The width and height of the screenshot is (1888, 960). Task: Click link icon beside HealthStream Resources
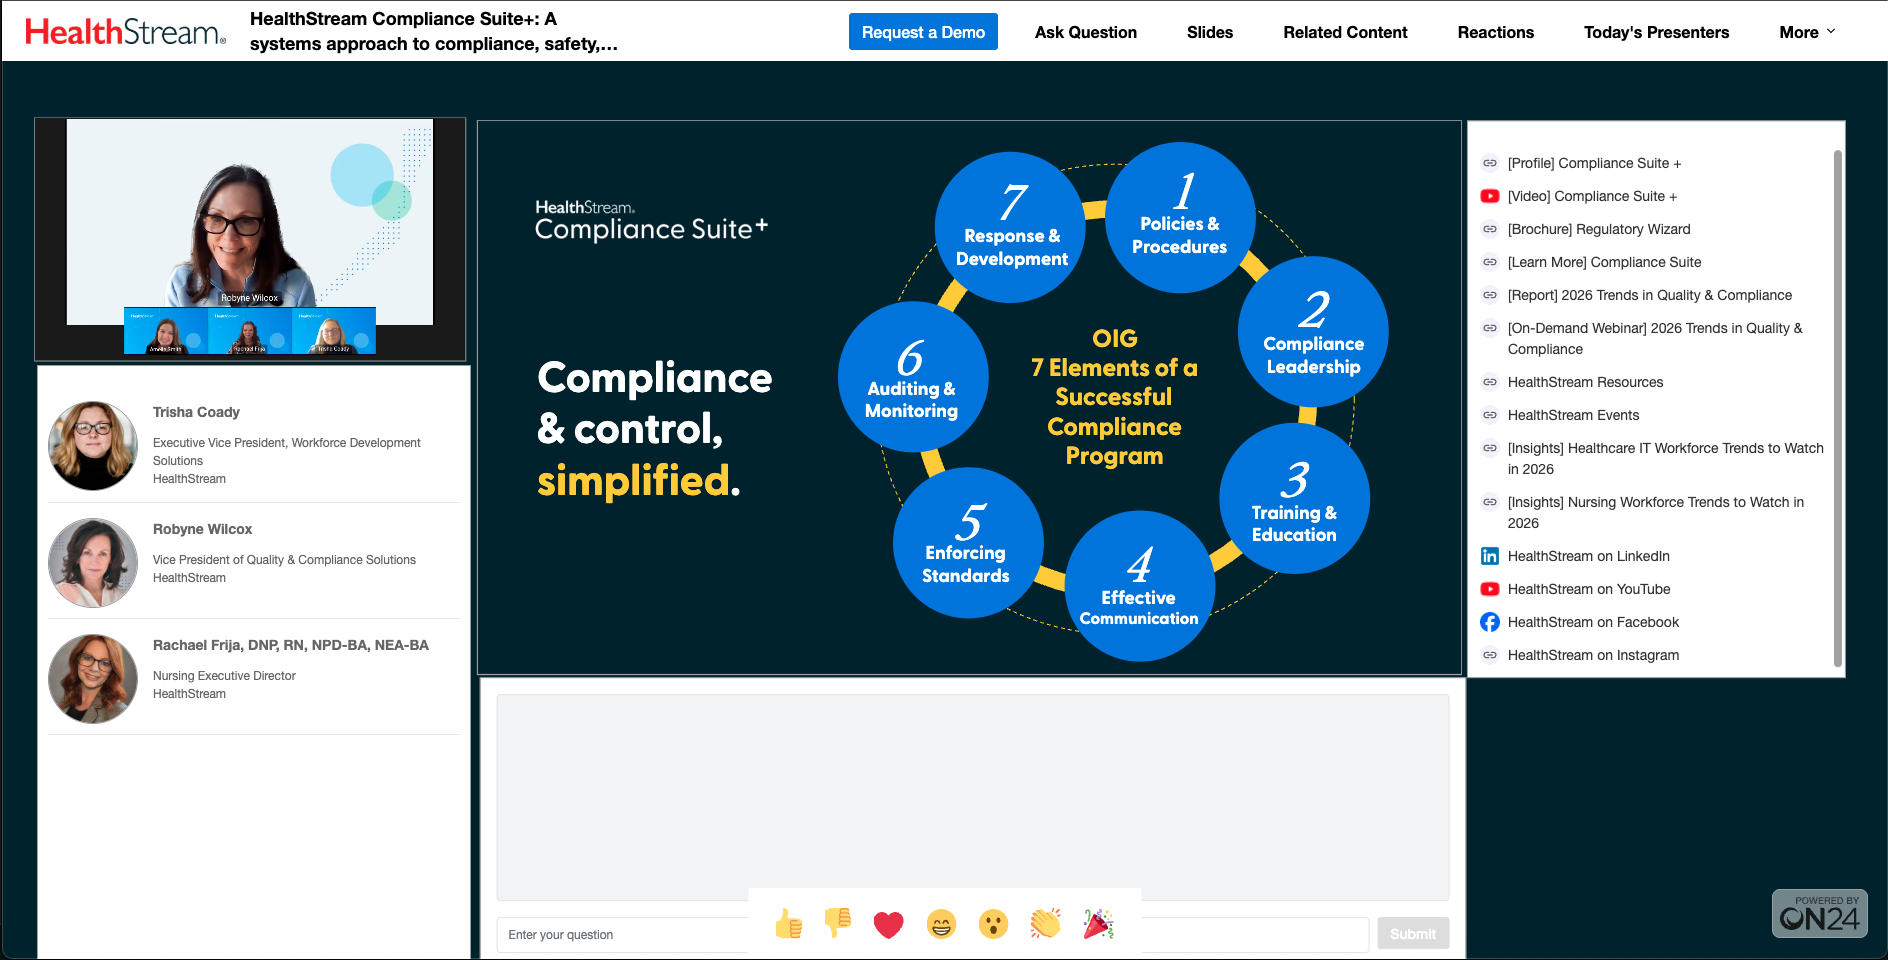[x=1490, y=382]
